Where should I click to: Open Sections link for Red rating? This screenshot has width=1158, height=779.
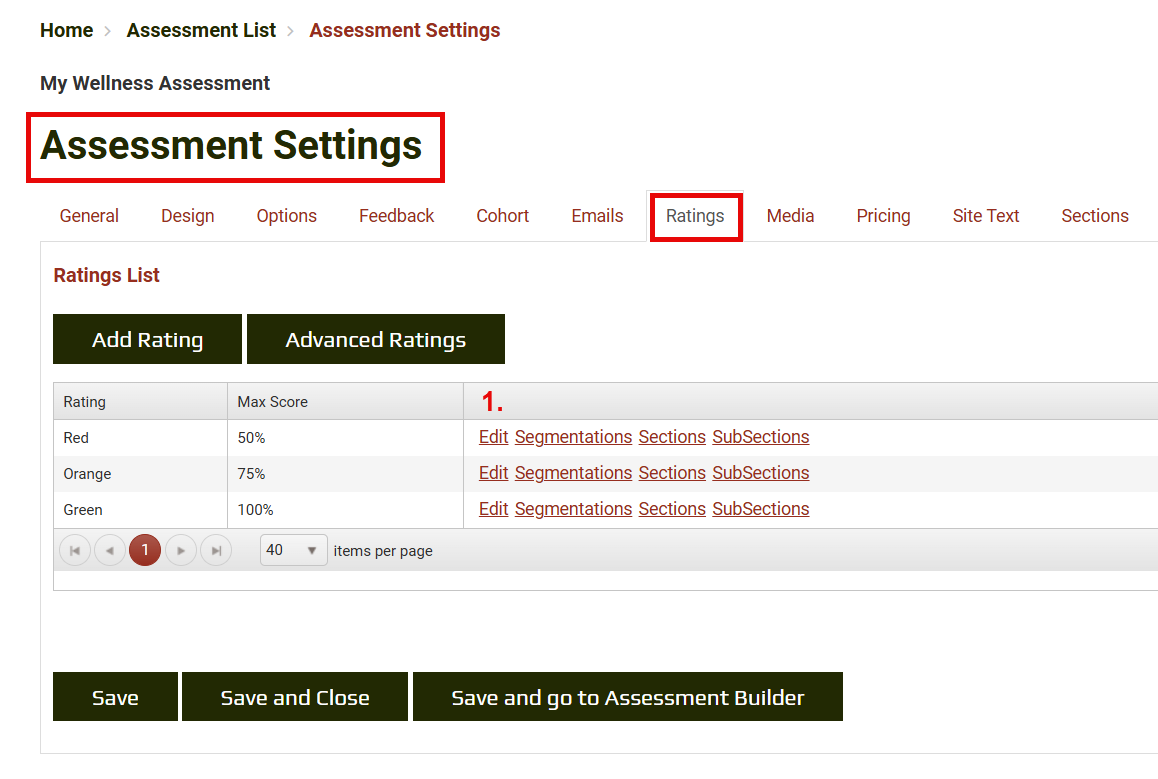tap(672, 437)
